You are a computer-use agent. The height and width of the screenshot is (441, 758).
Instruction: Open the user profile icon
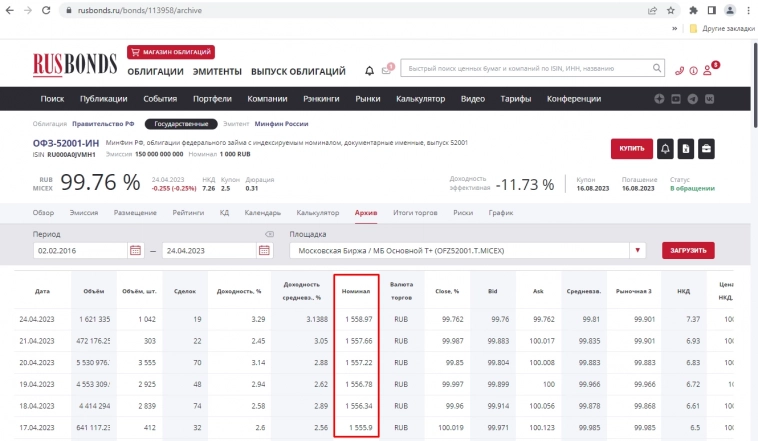(708, 71)
